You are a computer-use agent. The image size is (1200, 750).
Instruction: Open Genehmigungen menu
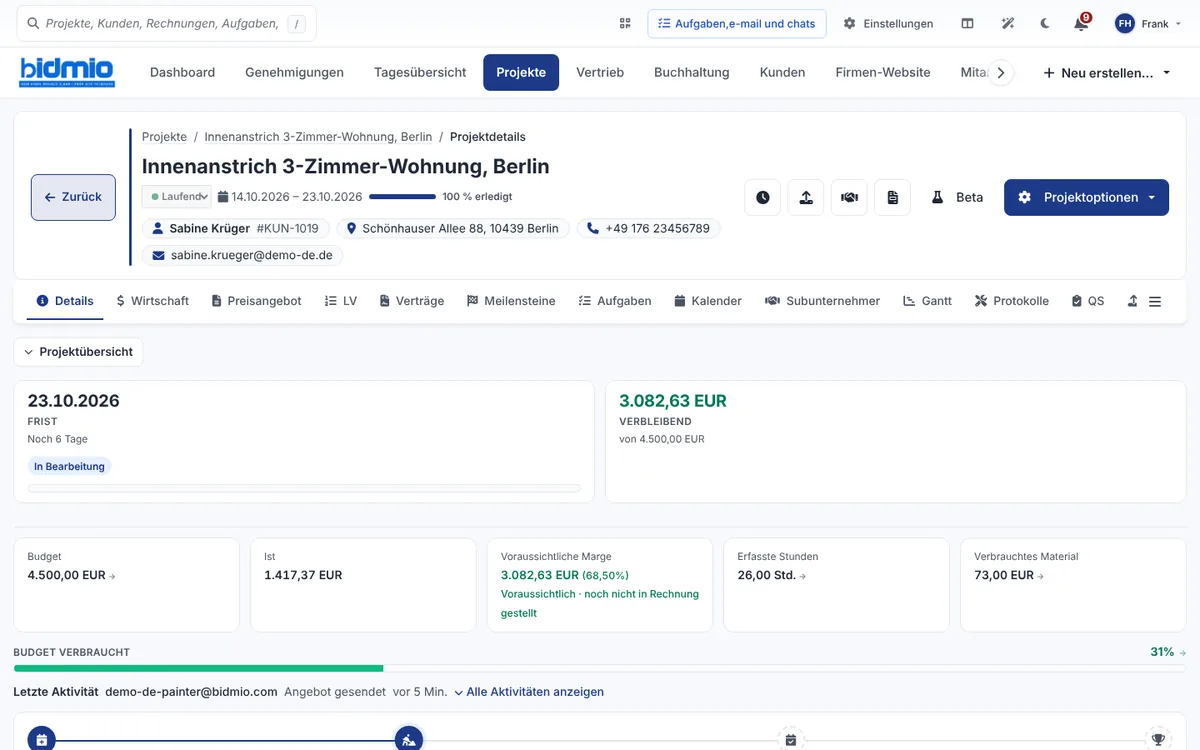point(294,72)
